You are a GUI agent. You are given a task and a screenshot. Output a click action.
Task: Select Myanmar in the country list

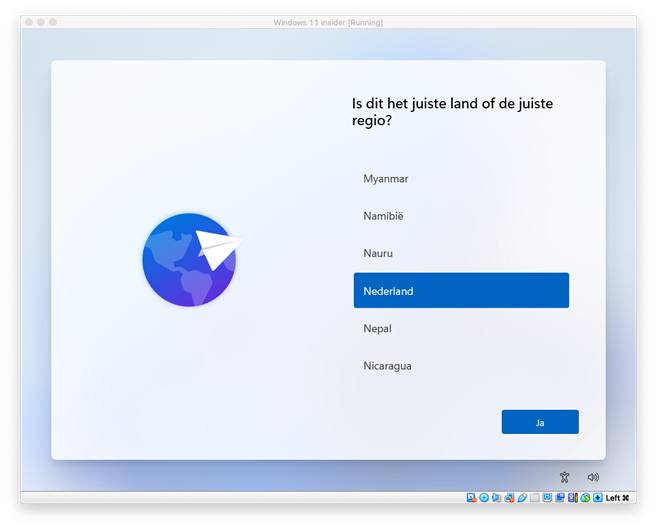pos(461,179)
